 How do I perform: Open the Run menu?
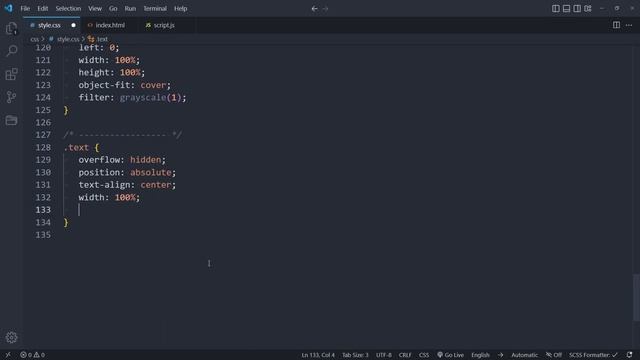(130, 9)
